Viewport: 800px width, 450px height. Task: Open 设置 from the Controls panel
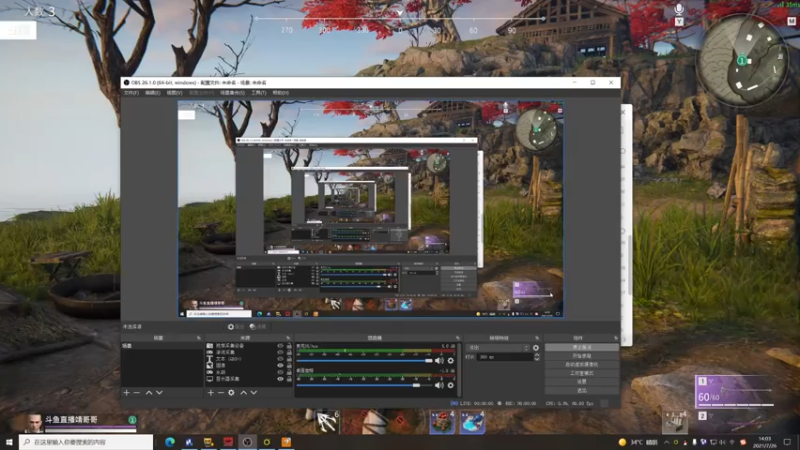pos(582,382)
